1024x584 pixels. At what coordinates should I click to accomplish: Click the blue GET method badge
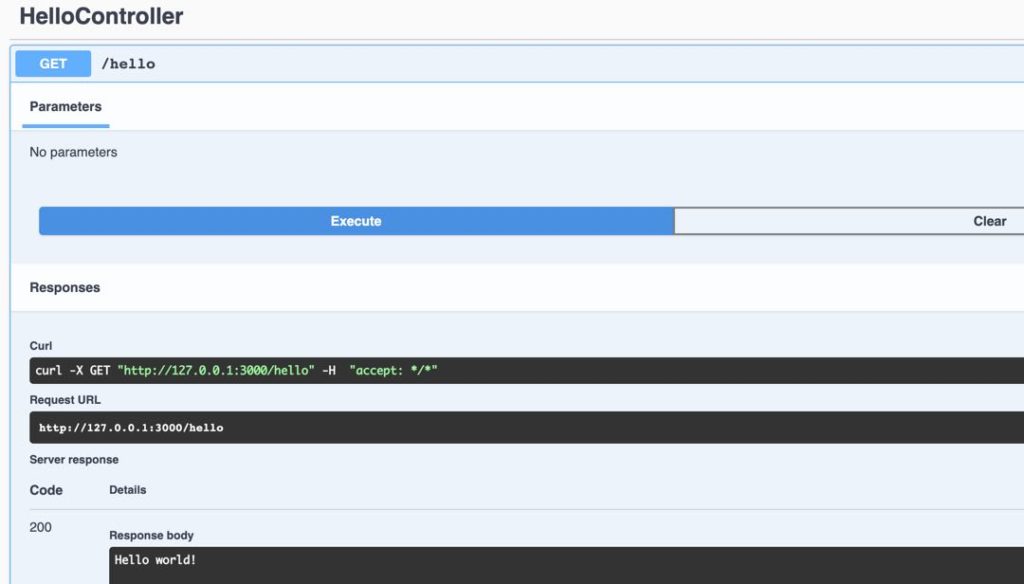pyautogui.click(x=53, y=64)
